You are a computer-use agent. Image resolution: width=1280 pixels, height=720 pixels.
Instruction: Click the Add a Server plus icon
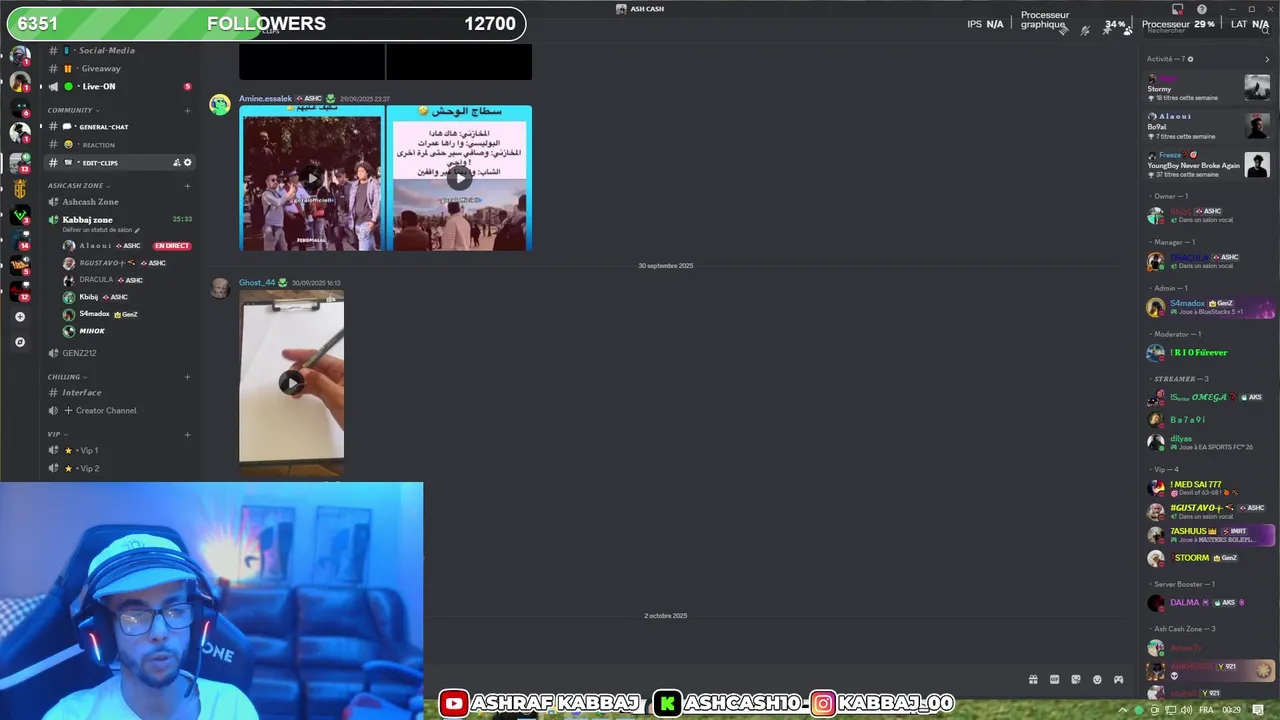pyautogui.click(x=19, y=317)
